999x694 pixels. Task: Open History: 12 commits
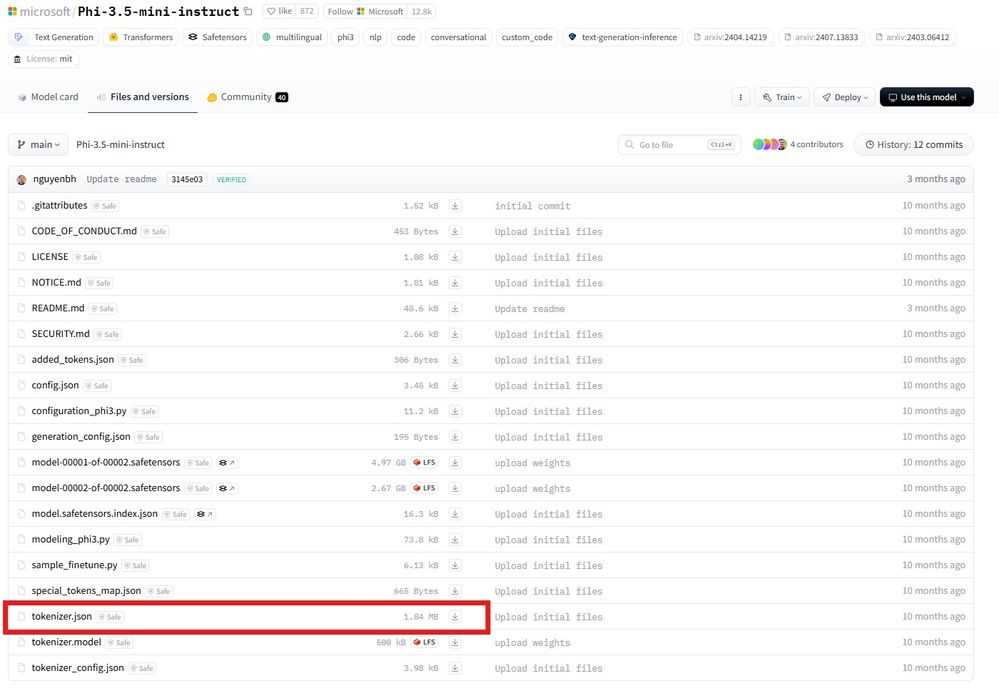click(x=913, y=145)
